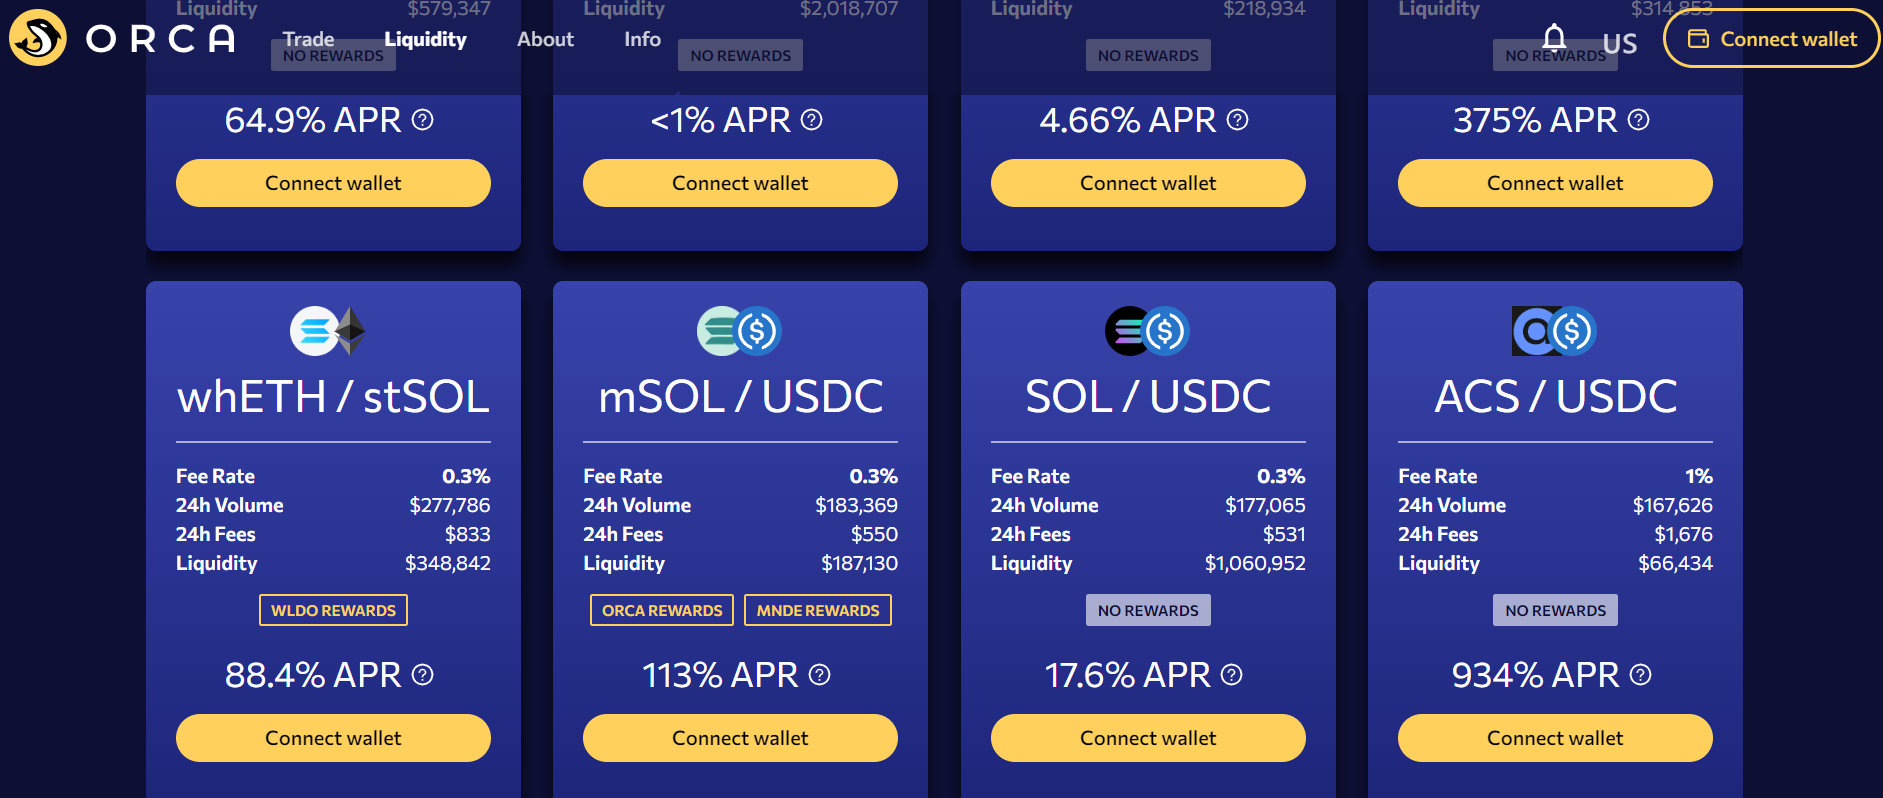
Task: Click info icon next to 17.6% APR
Action: (1232, 675)
